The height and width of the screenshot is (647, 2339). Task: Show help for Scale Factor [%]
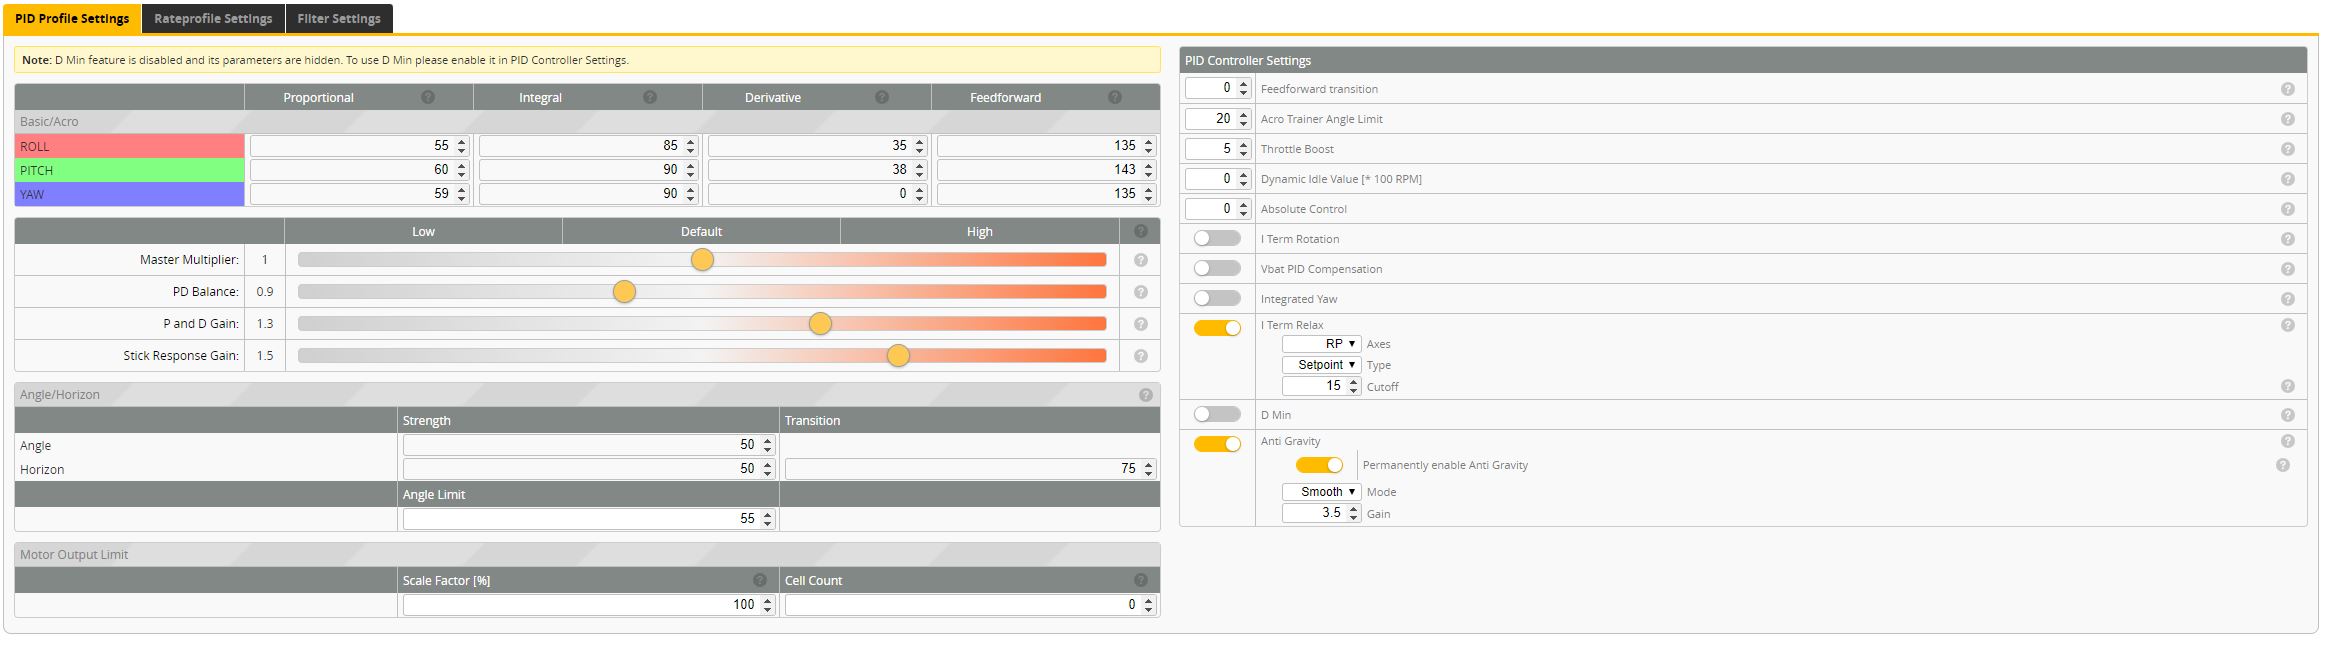pos(760,580)
